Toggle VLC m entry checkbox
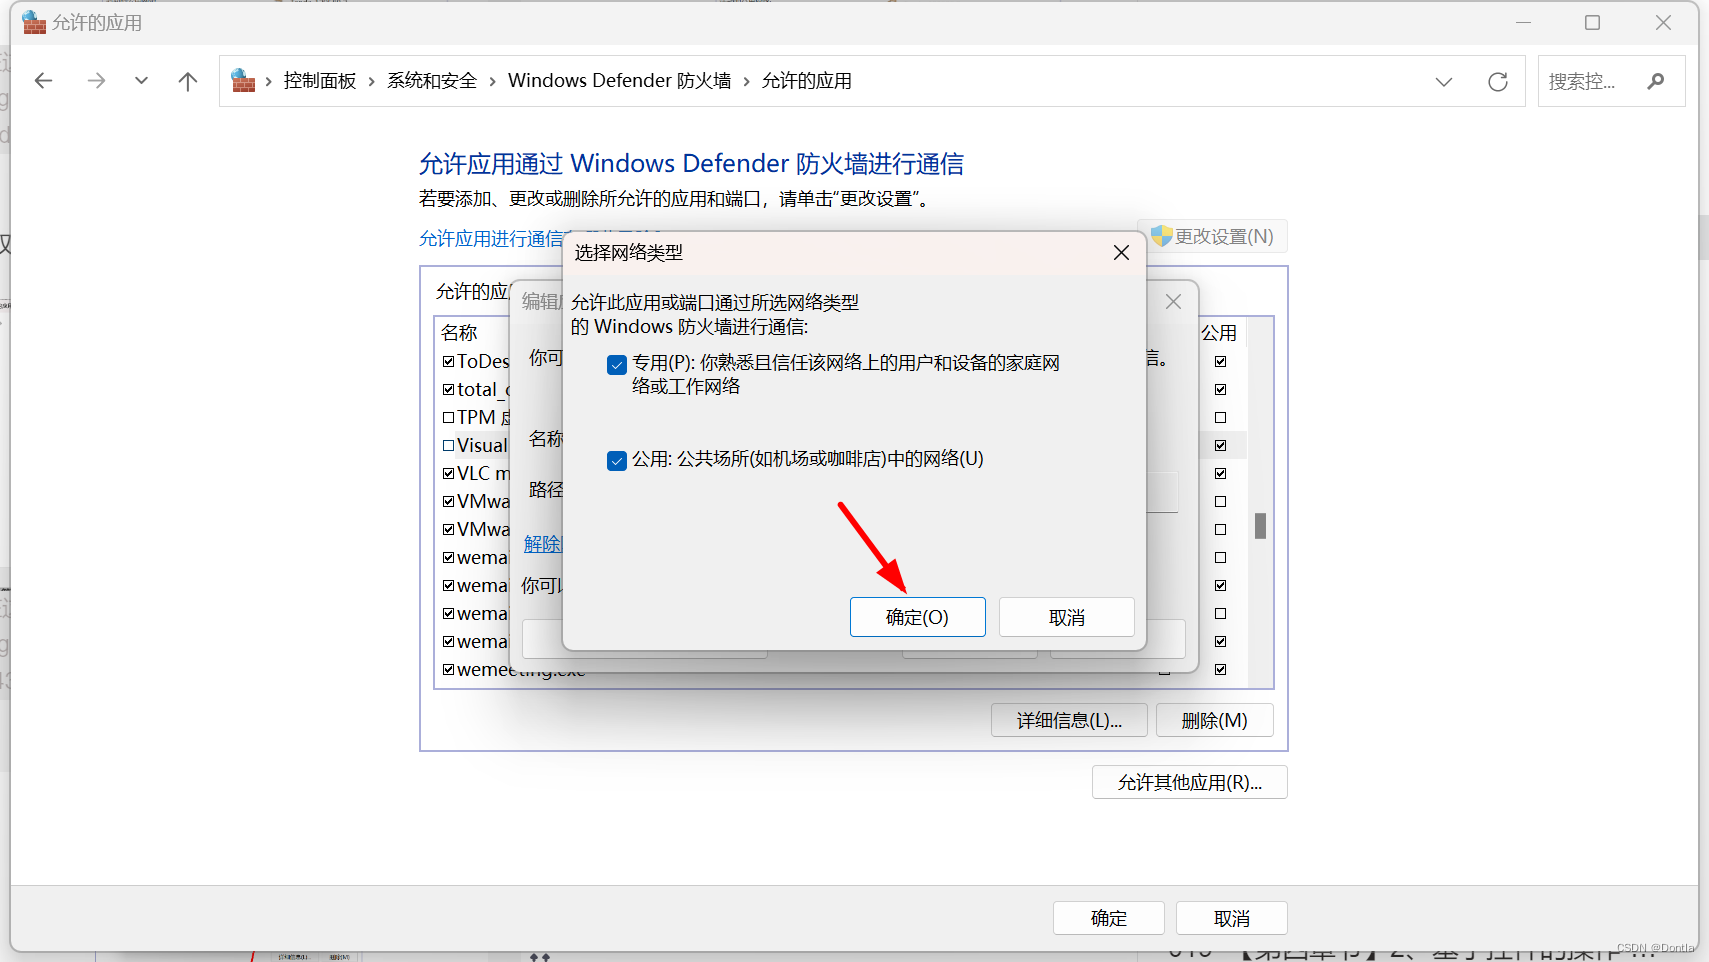This screenshot has height=962, width=1709. point(448,473)
